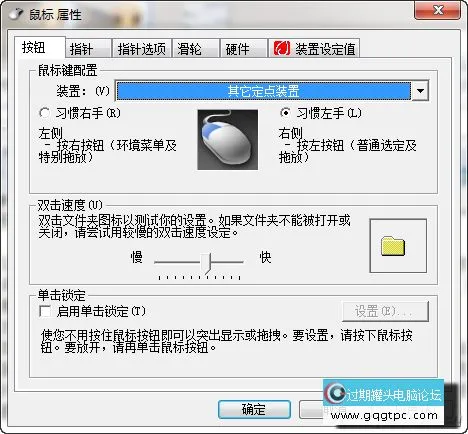Click the 确定 button

pos(254,409)
